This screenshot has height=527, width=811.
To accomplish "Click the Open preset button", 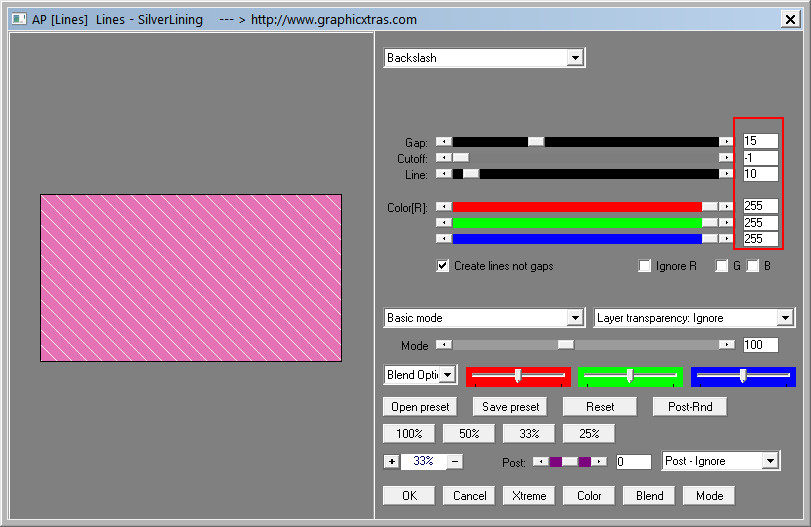I will coord(419,407).
